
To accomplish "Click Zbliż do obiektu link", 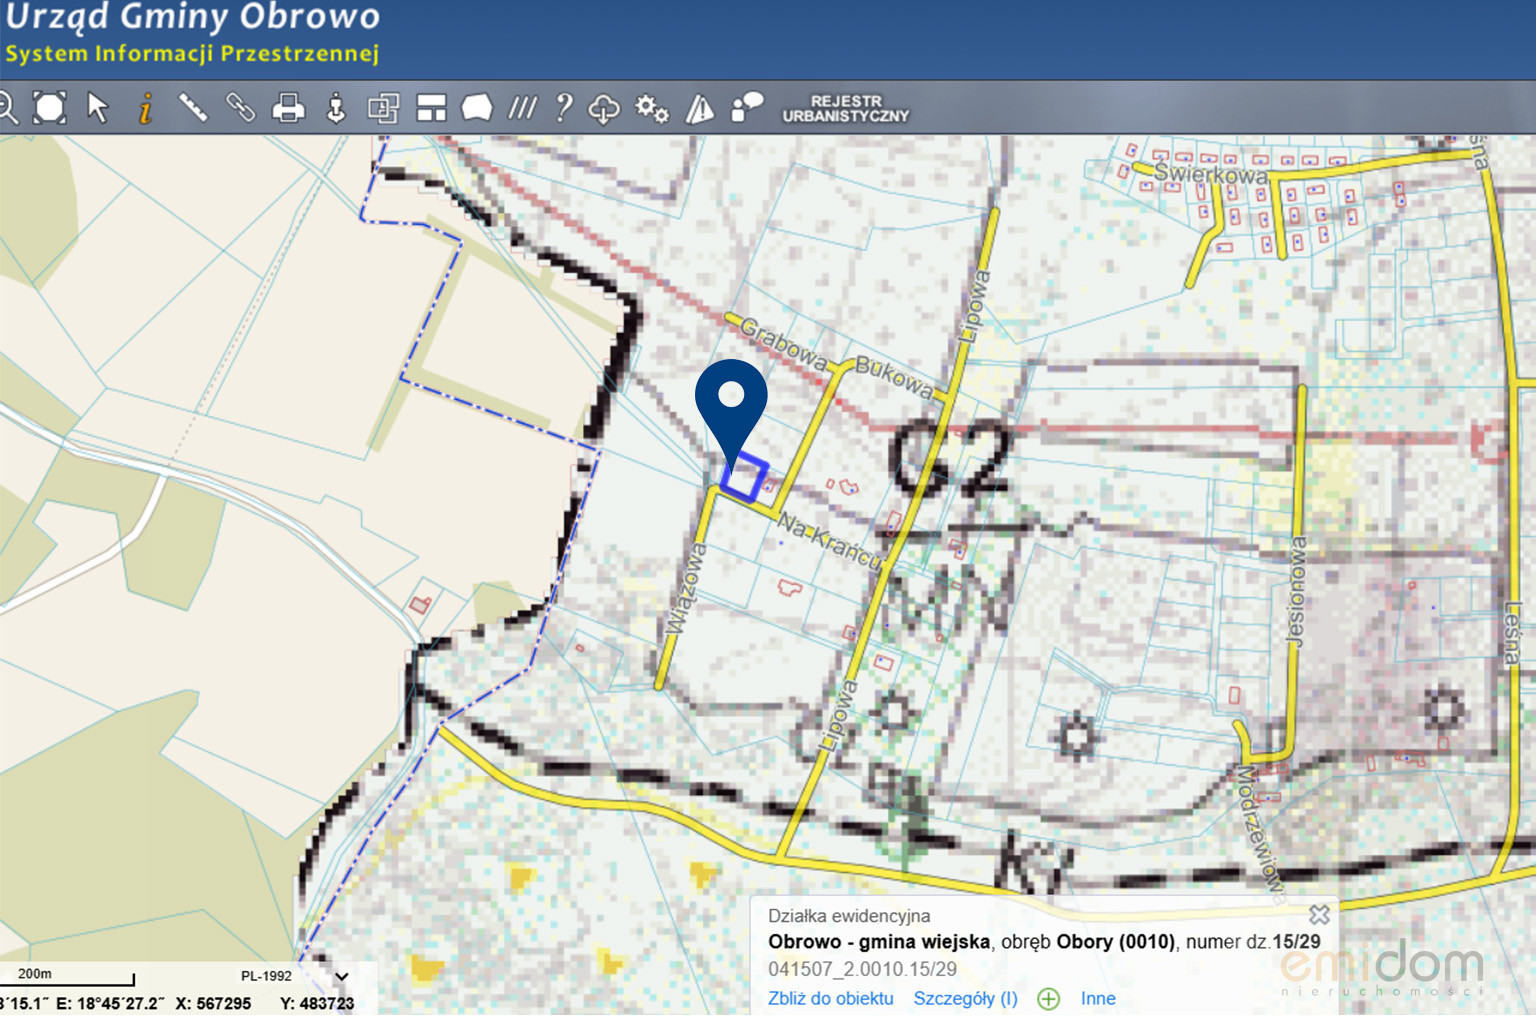I will 830,998.
